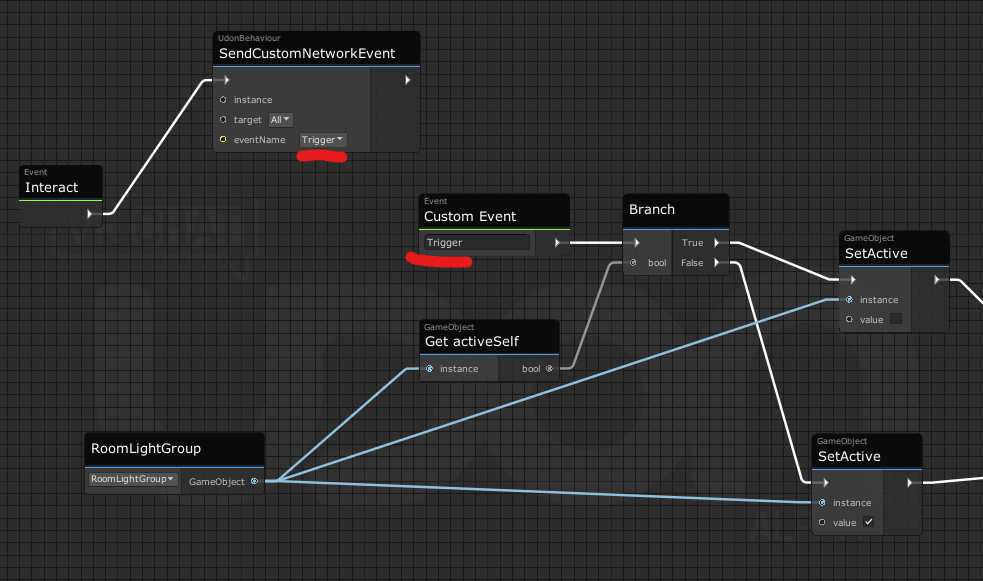The image size is (983, 581).
Task: Enable the value checkbox on upper SetActive
Action: coord(895,319)
